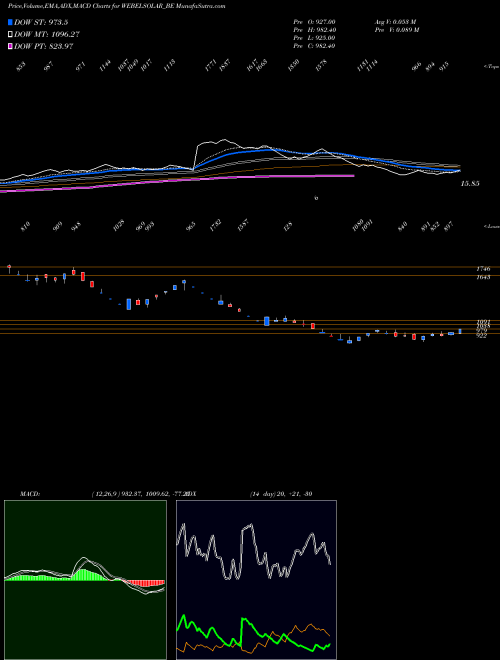
Task: Click the chart title mentioning WEBELSOLAR_BE
Action: pyautogui.click(x=116, y=6)
